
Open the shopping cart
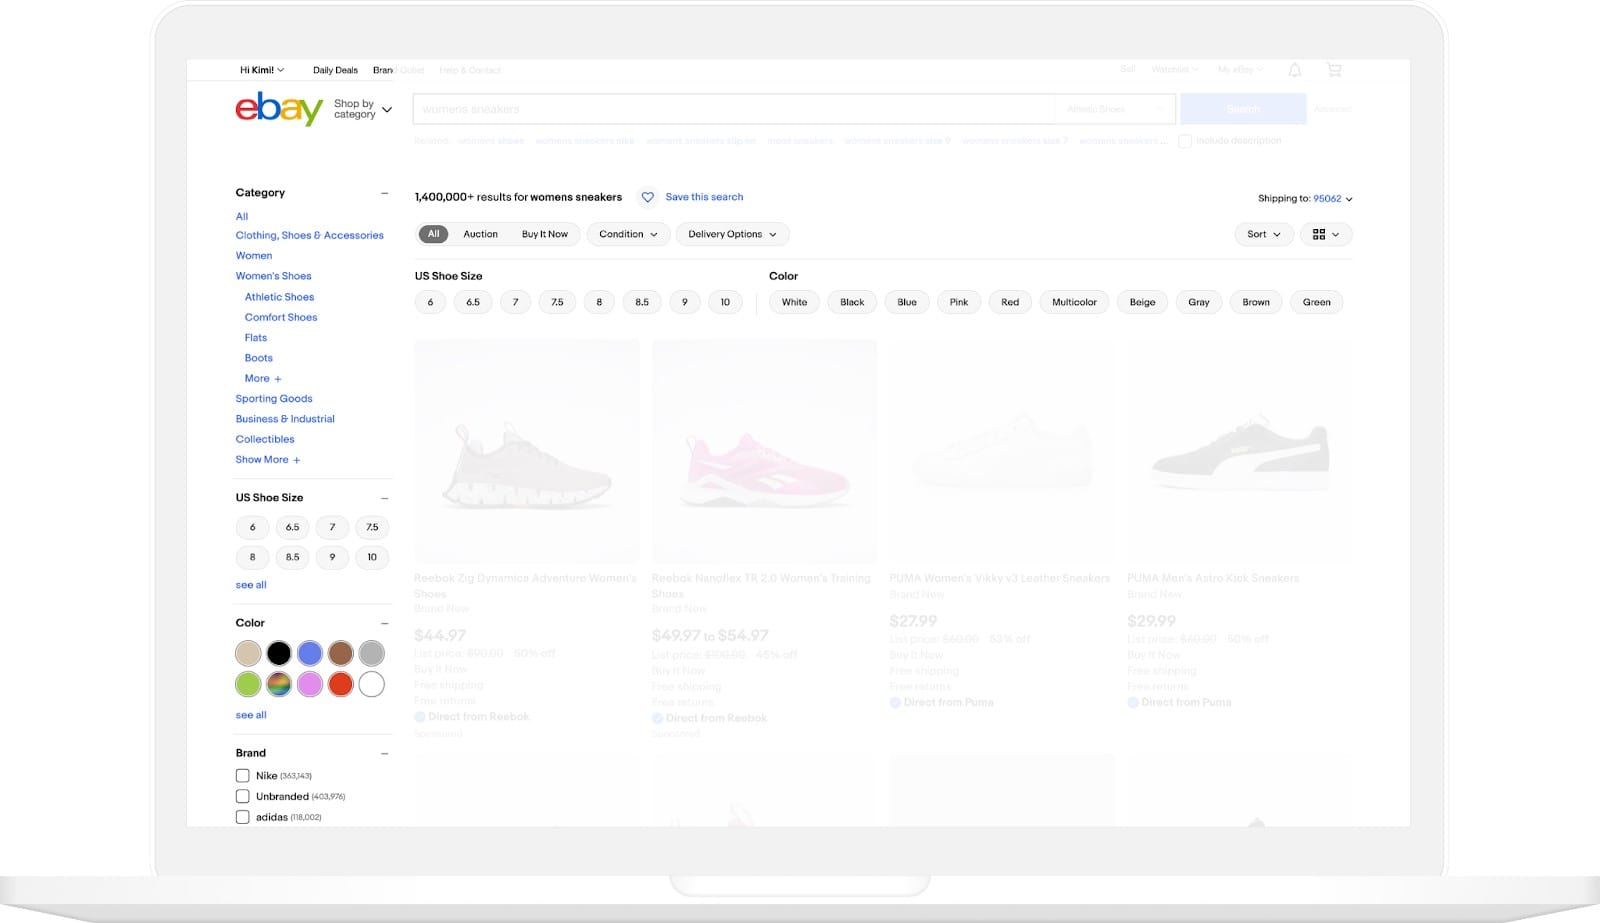[1334, 70]
